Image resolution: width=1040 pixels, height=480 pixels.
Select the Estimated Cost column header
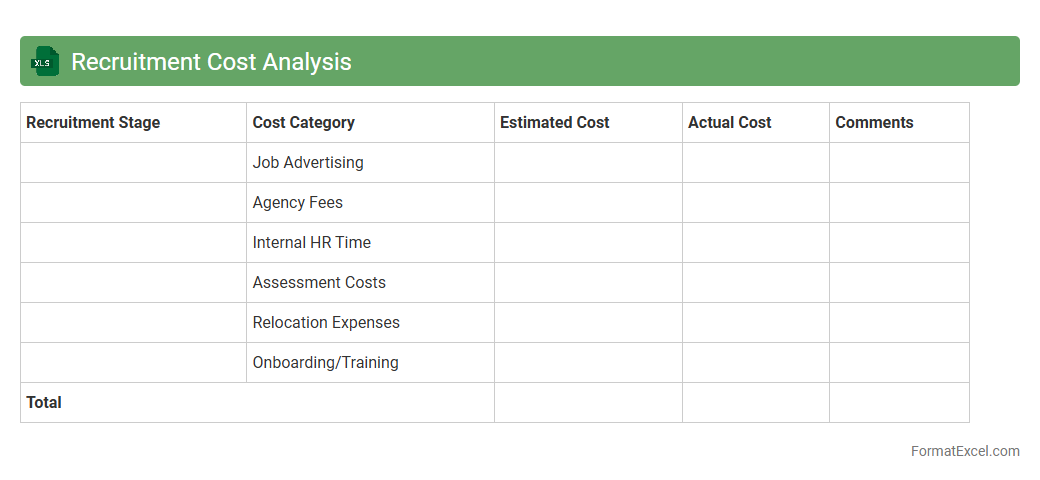(x=554, y=122)
